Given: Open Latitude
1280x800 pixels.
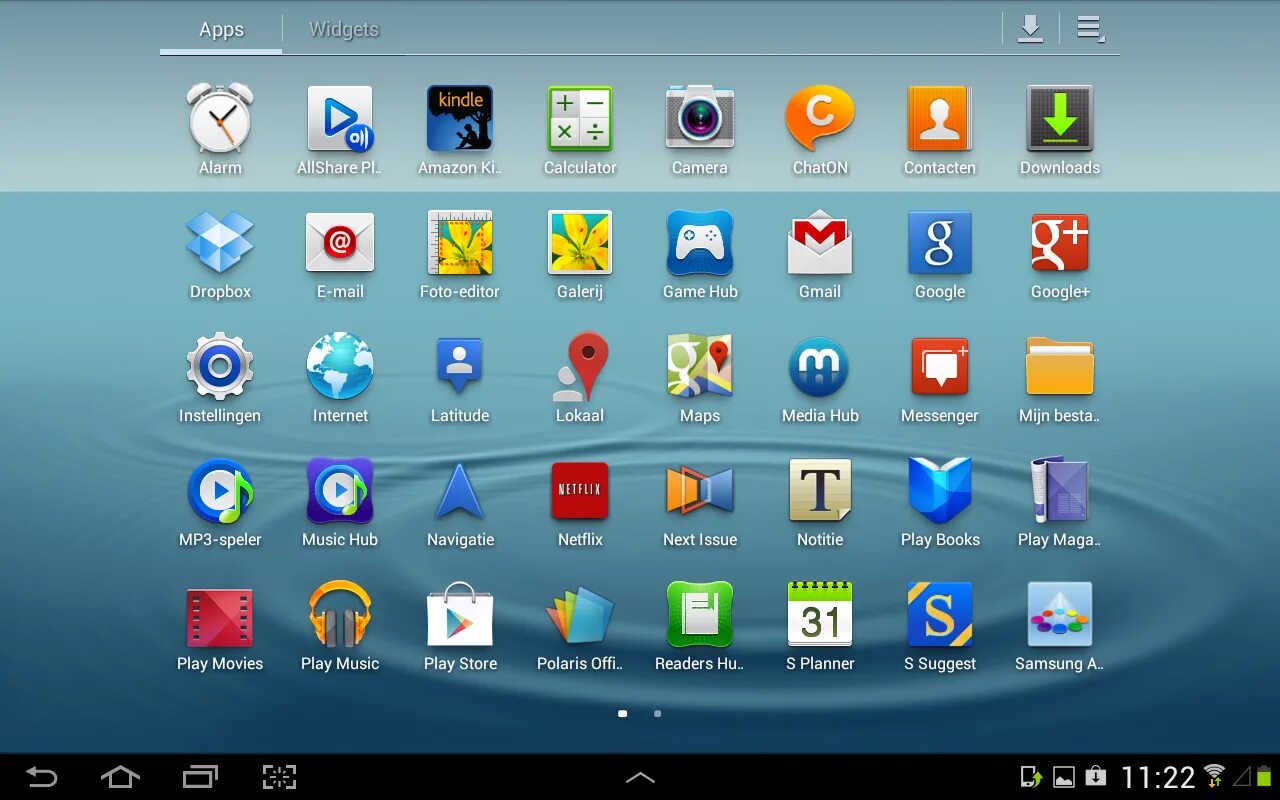Looking at the screenshot, I should [460, 367].
